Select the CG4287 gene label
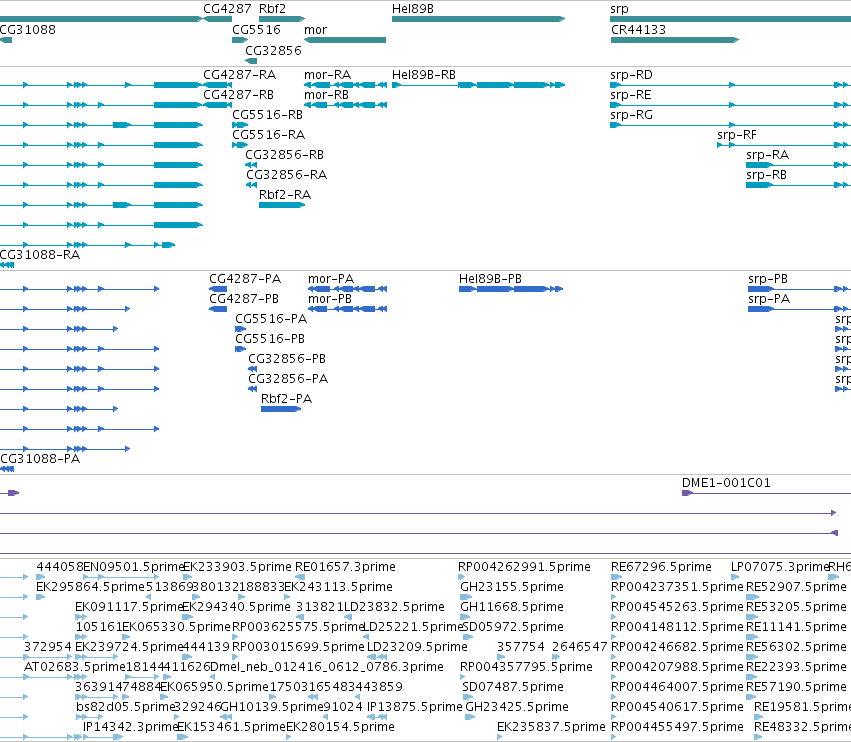The width and height of the screenshot is (851, 742). [227, 9]
